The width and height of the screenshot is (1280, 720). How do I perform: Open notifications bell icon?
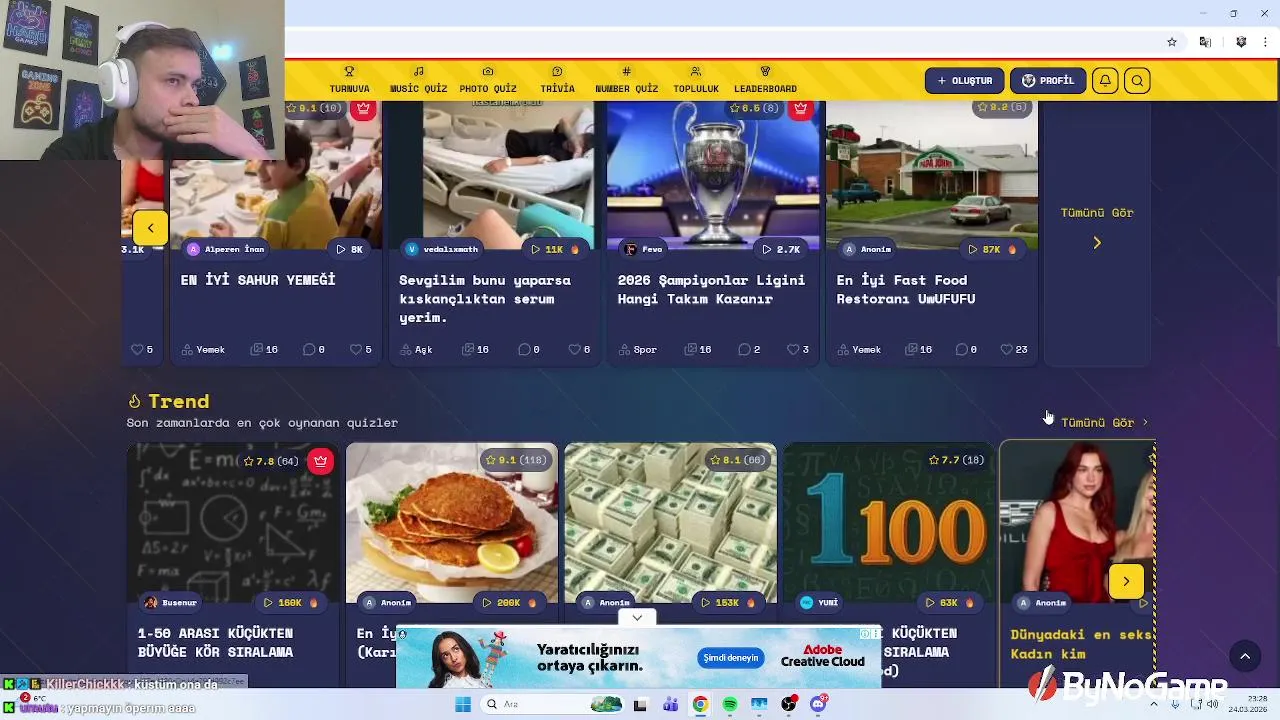click(1104, 81)
